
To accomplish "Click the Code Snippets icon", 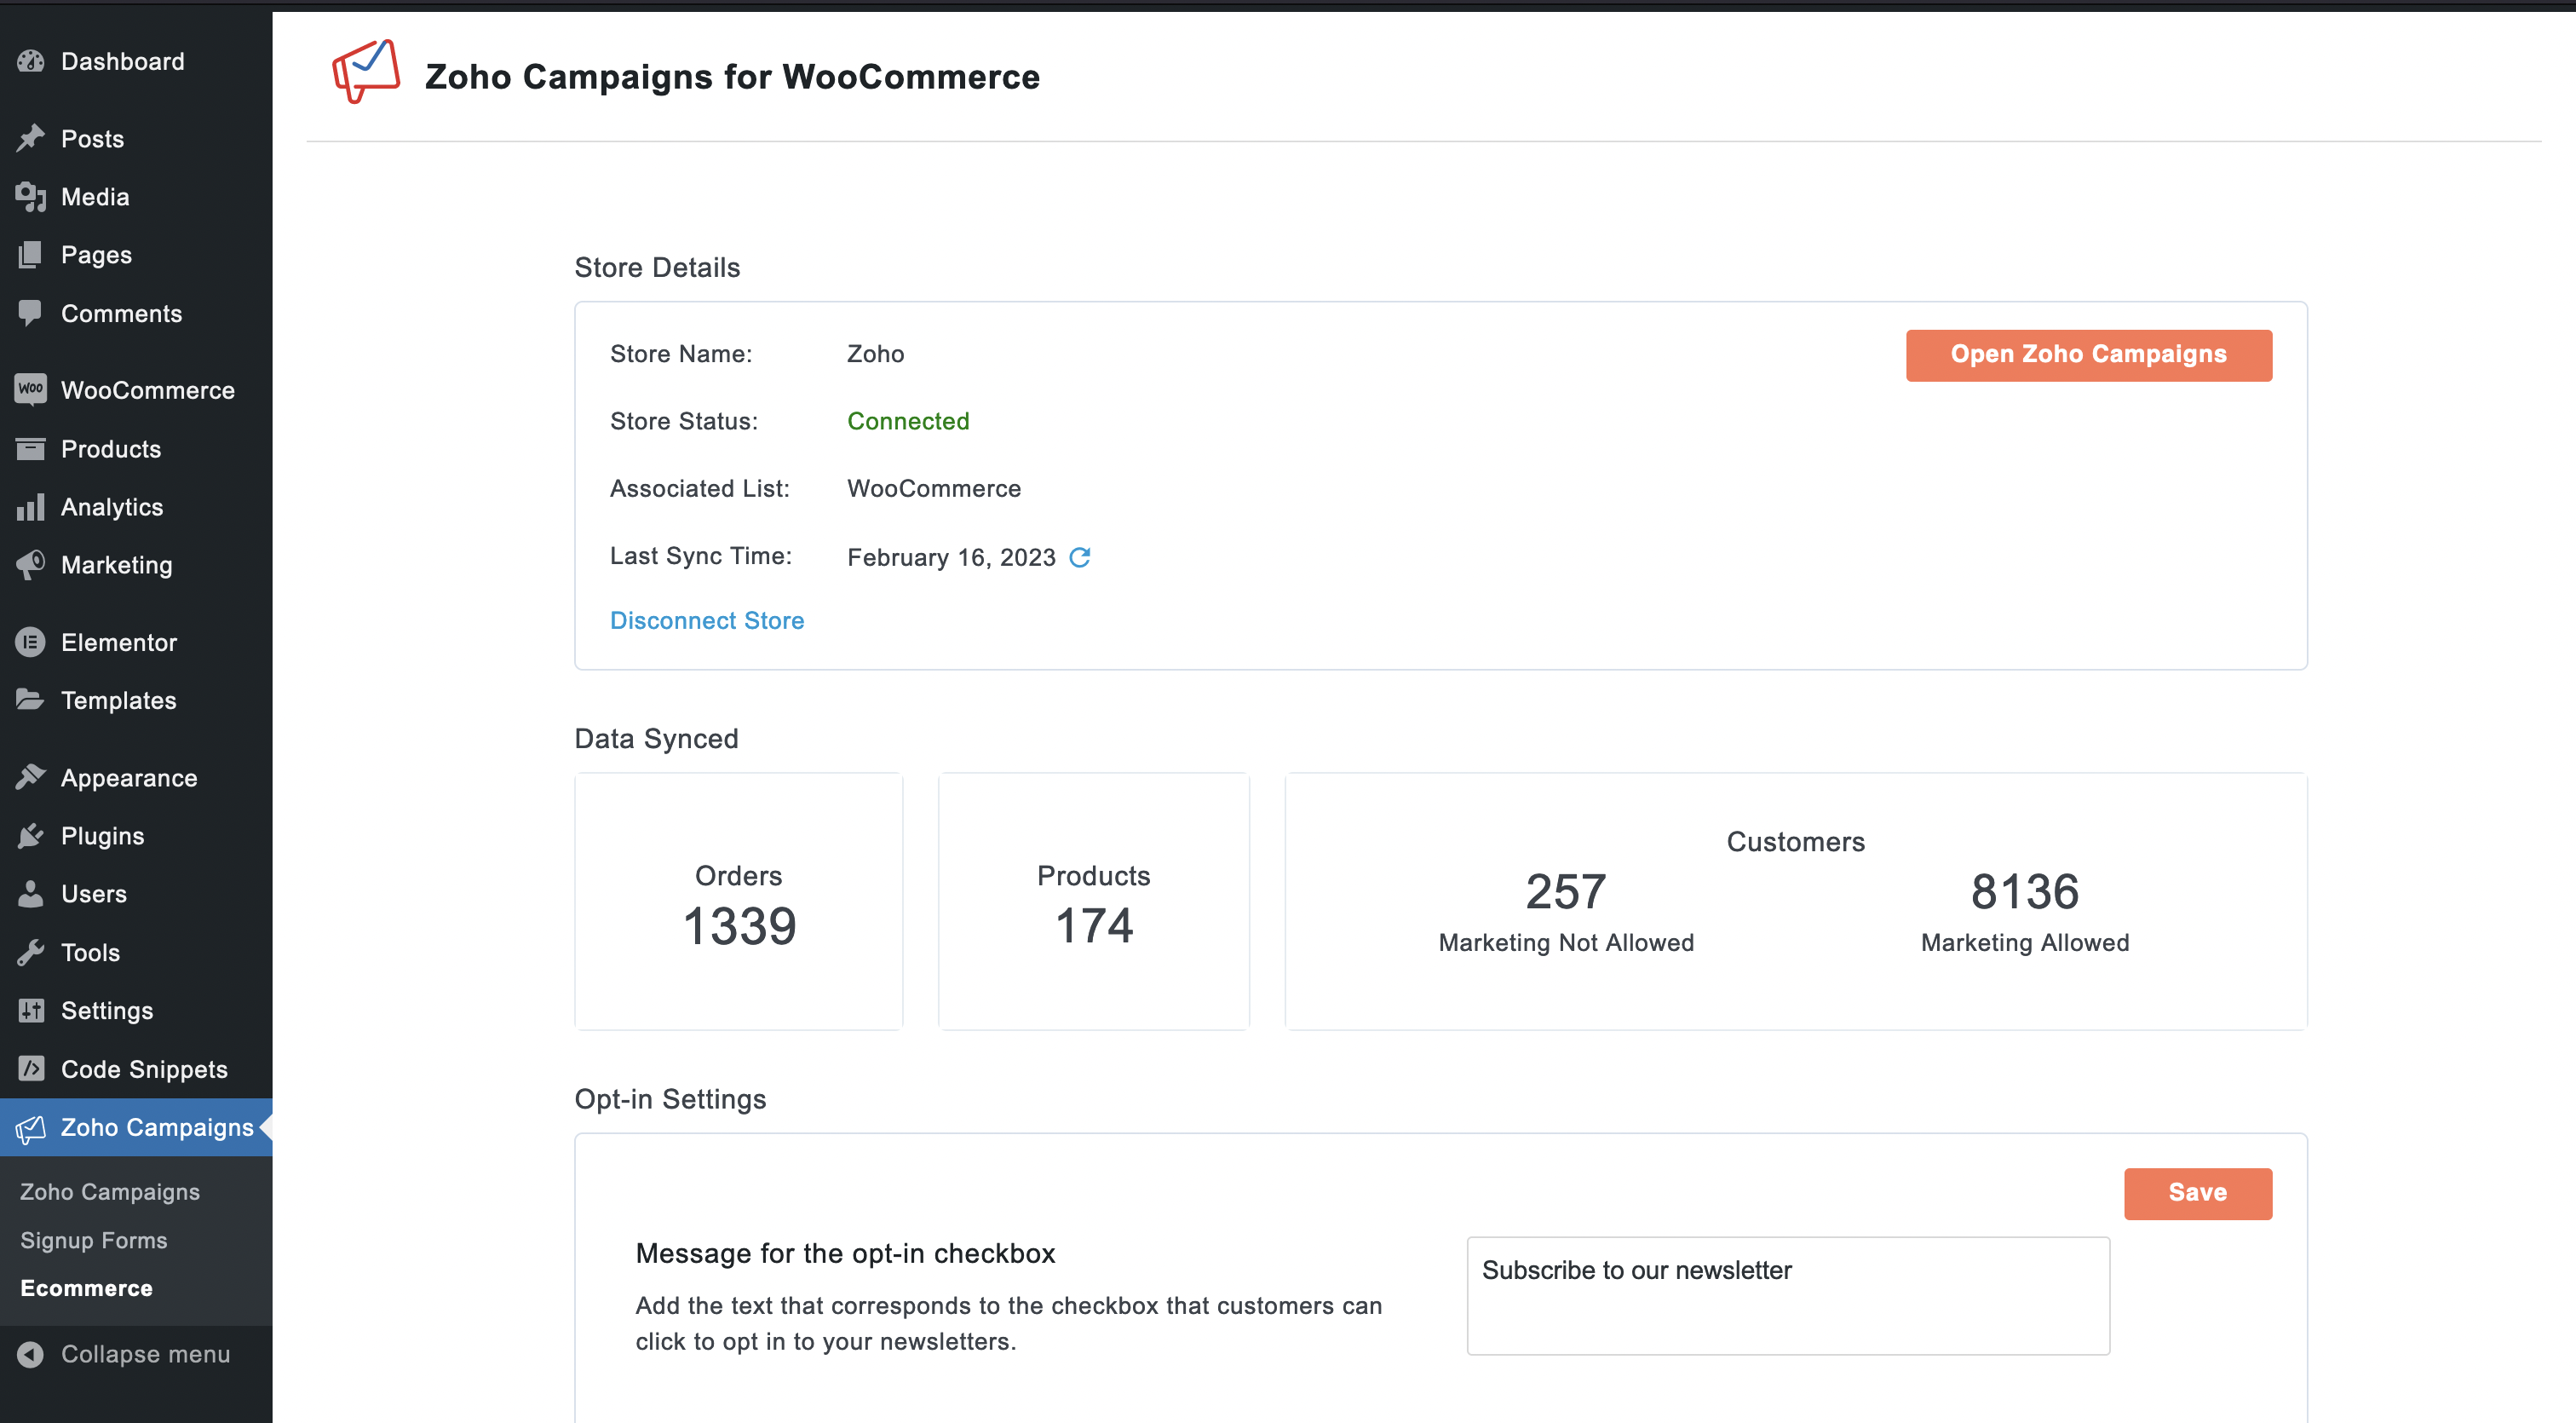I will pos(31,1068).
